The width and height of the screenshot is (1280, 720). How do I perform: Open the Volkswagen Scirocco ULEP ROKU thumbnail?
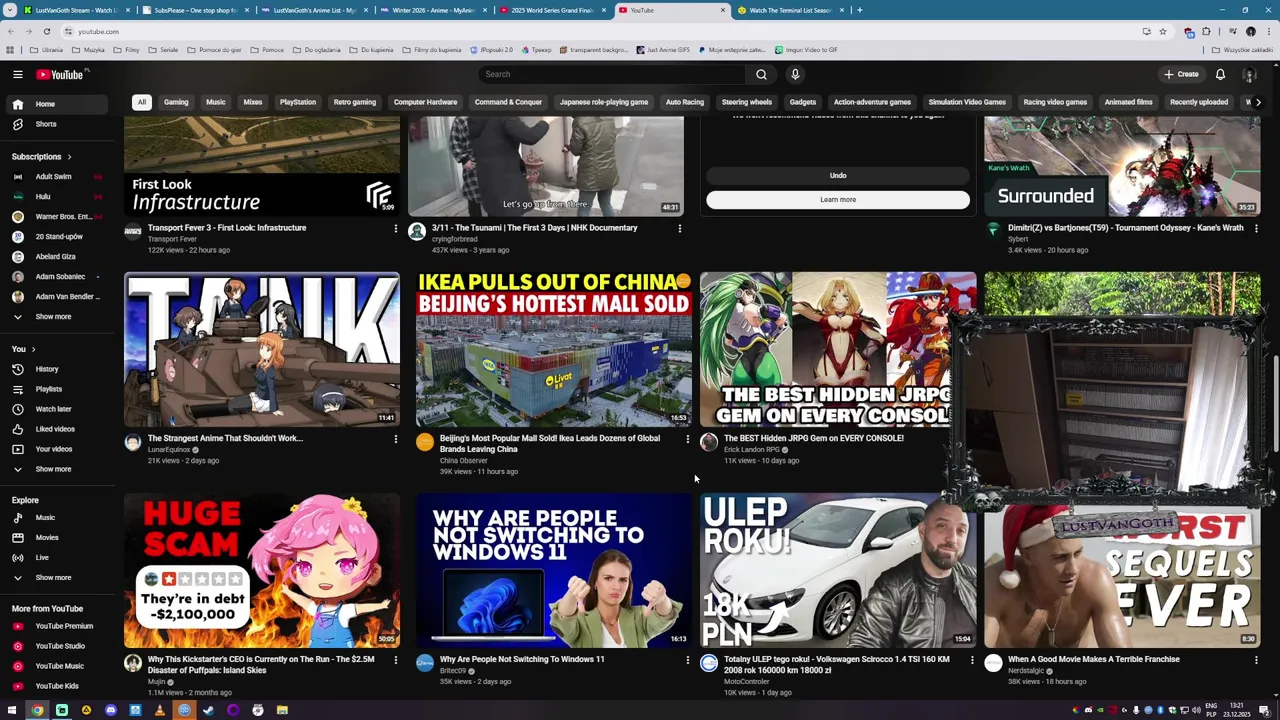click(838, 571)
